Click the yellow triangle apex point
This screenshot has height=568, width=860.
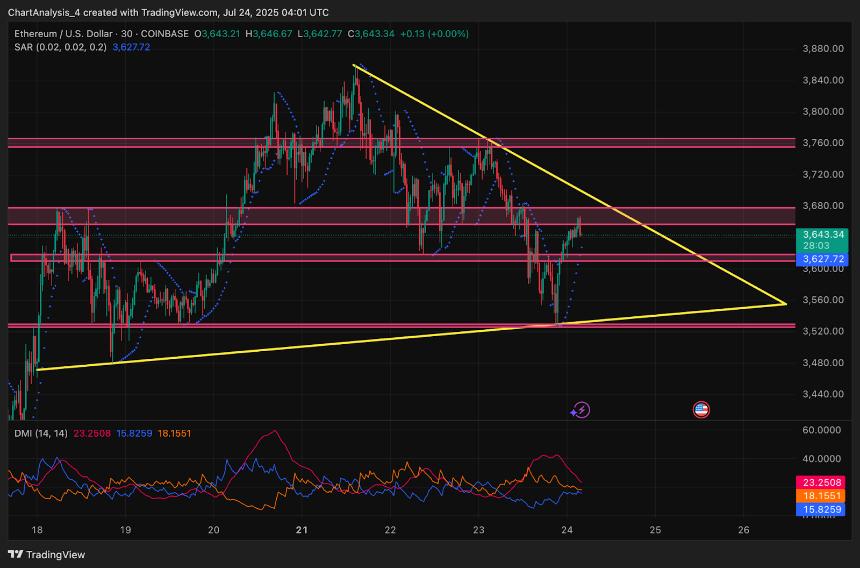pyautogui.click(x=785, y=303)
